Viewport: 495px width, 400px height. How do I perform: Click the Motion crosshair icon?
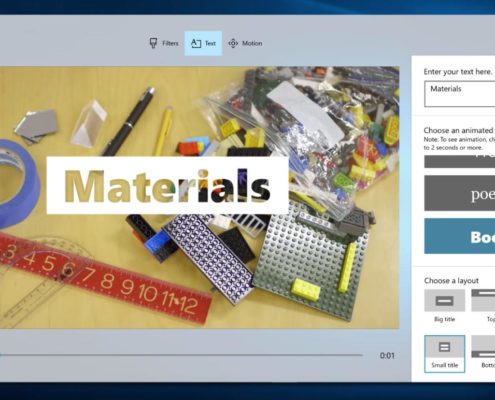233,43
